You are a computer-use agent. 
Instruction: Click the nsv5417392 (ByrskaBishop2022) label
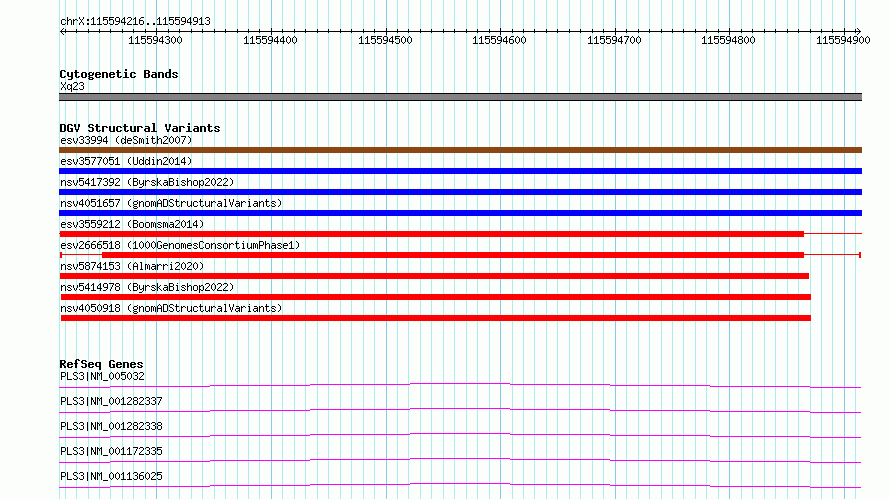point(147,182)
